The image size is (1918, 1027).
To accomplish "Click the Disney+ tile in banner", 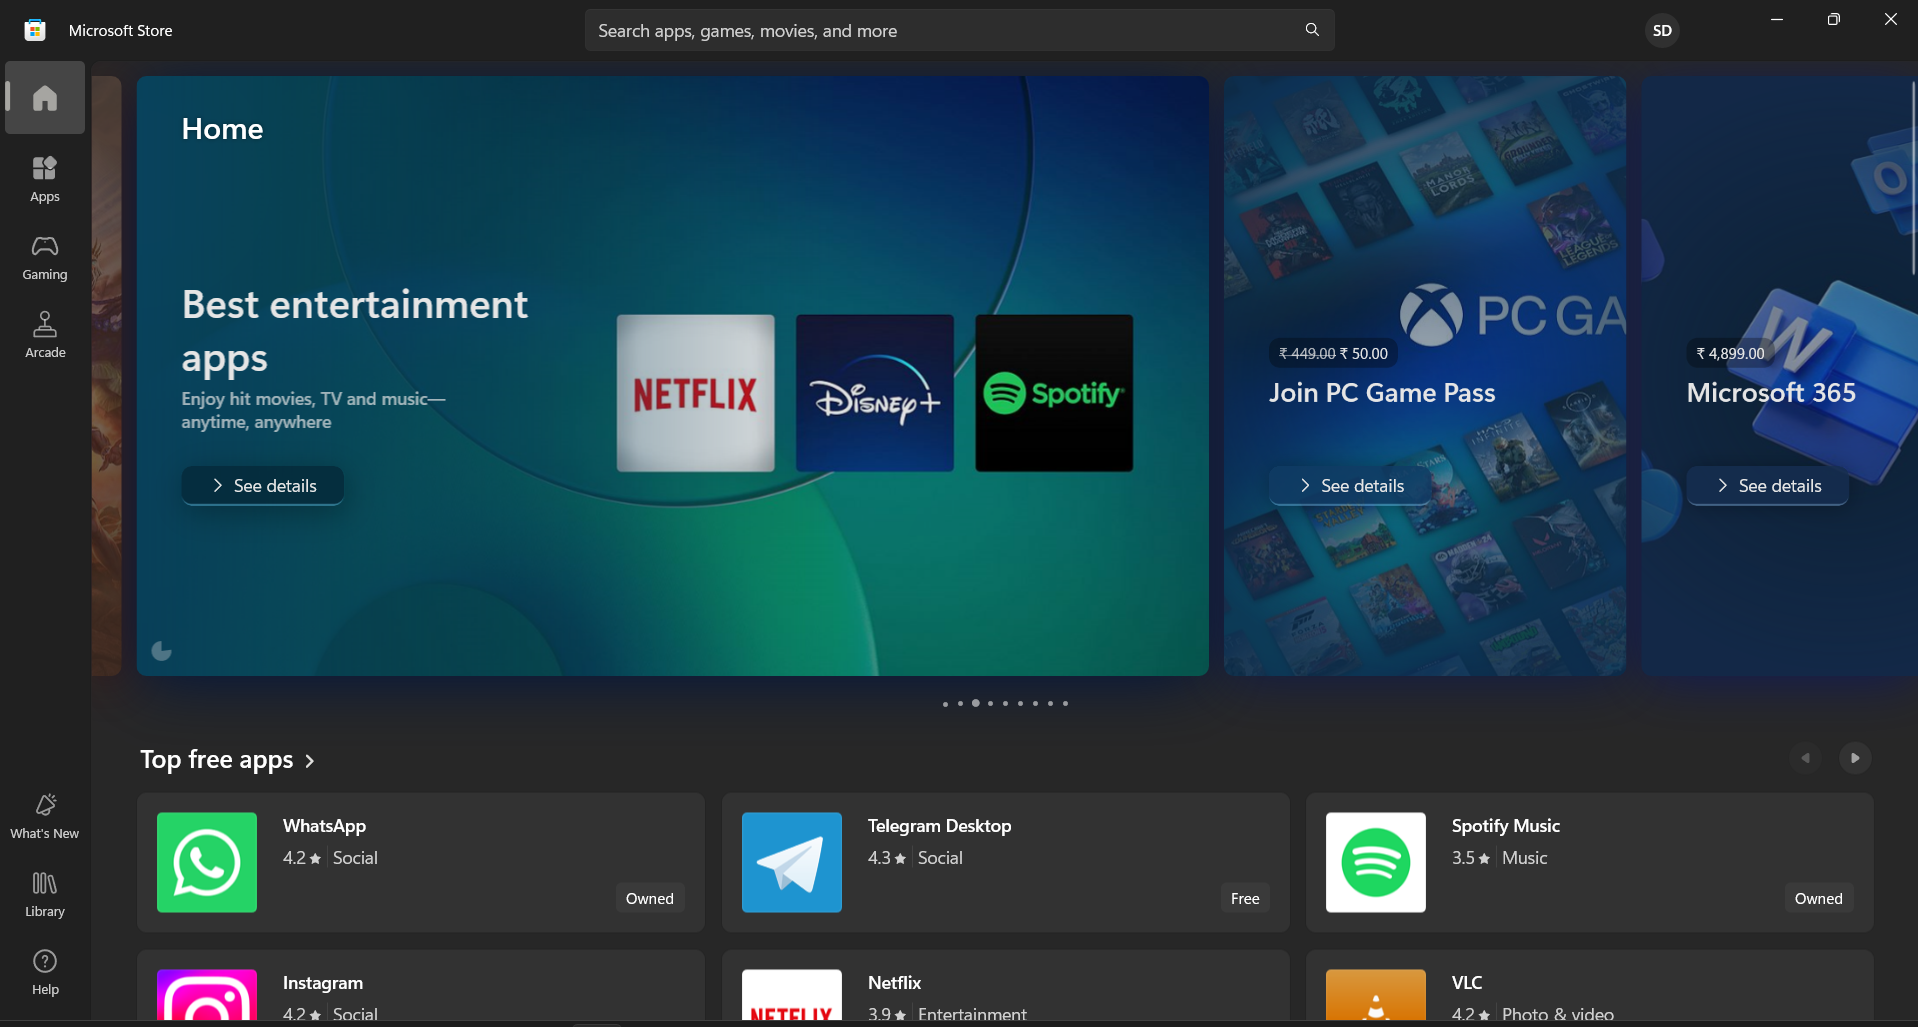I will point(874,393).
